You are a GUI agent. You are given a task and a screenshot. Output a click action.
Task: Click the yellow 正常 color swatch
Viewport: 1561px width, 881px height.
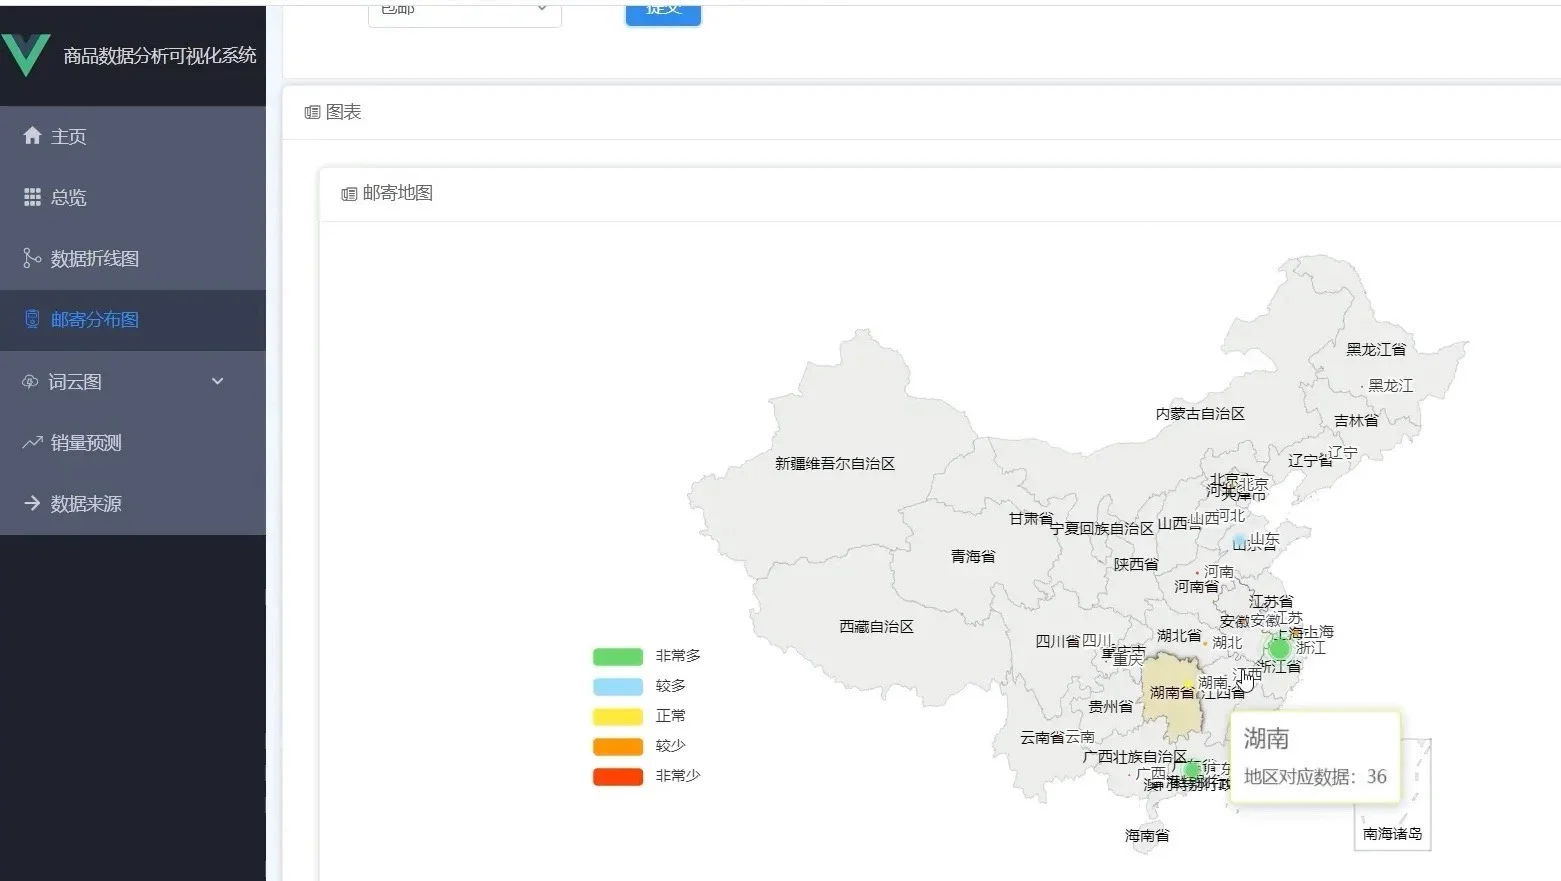(618, 716)
